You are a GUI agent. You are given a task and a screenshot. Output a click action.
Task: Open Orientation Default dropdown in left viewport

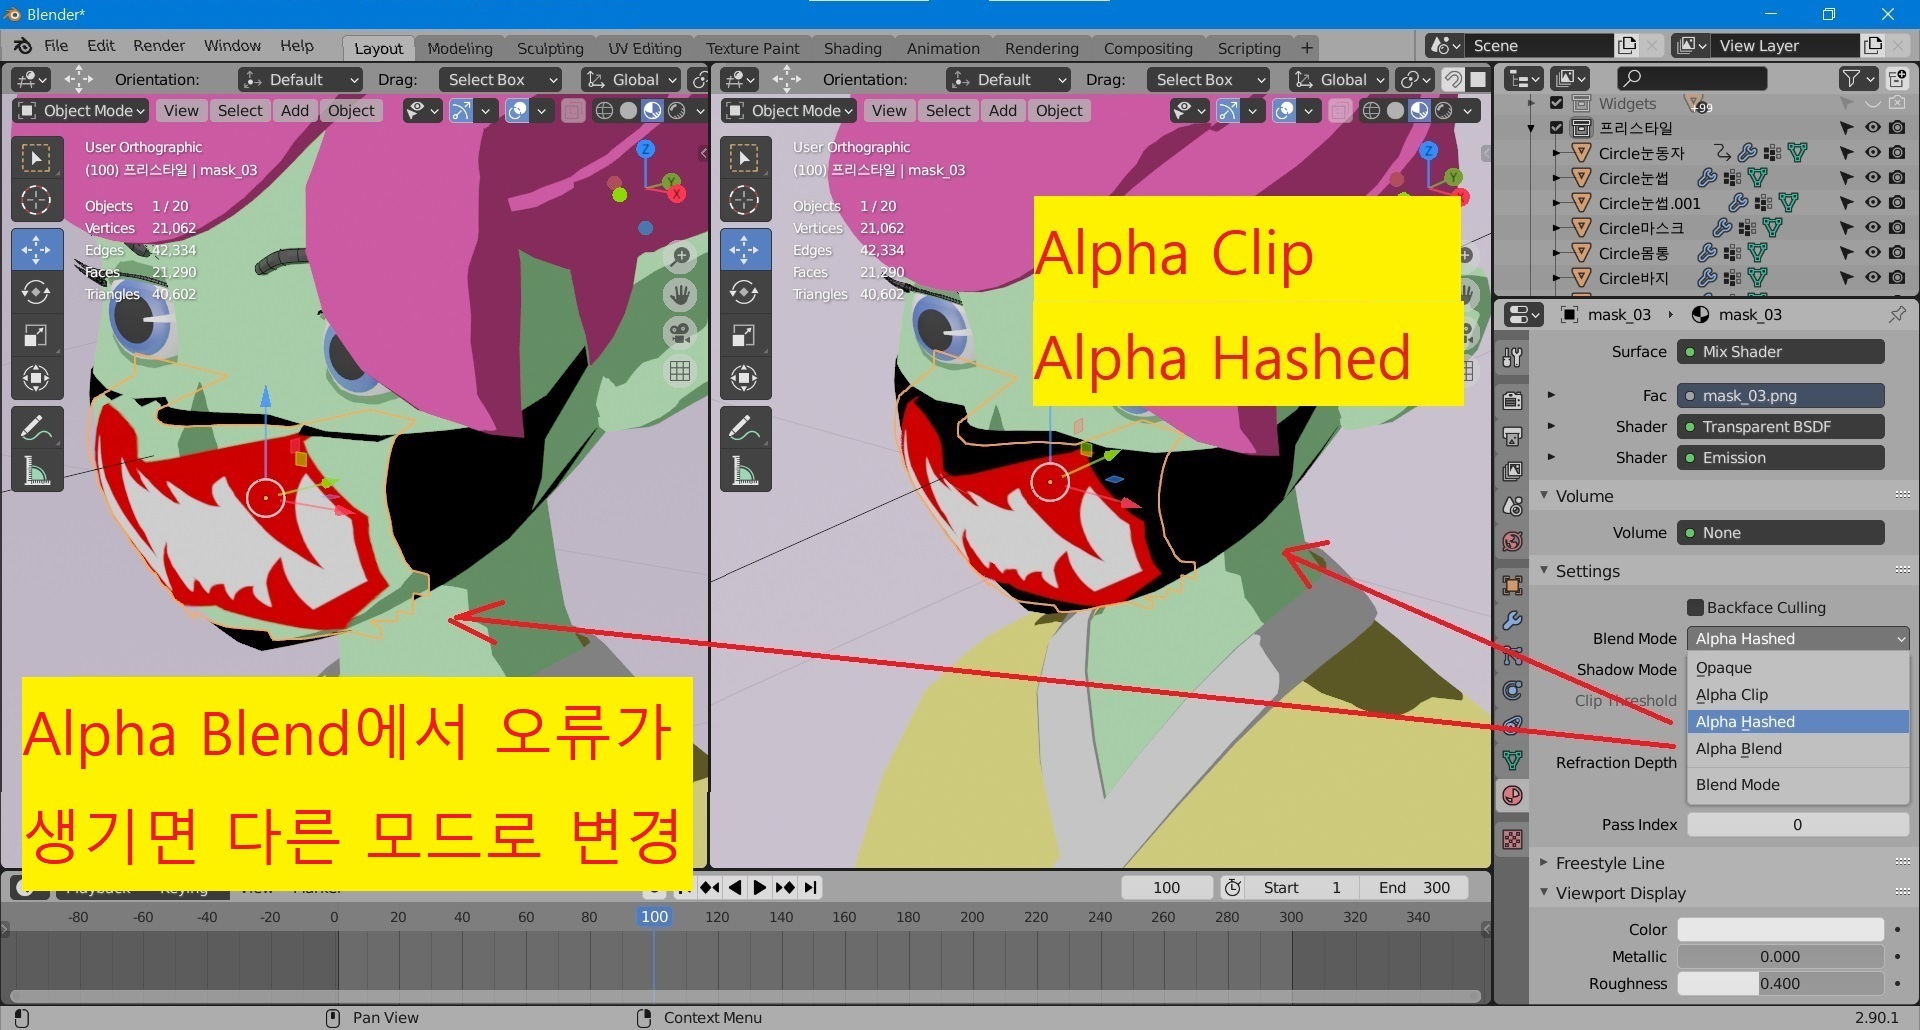point(300,80)
